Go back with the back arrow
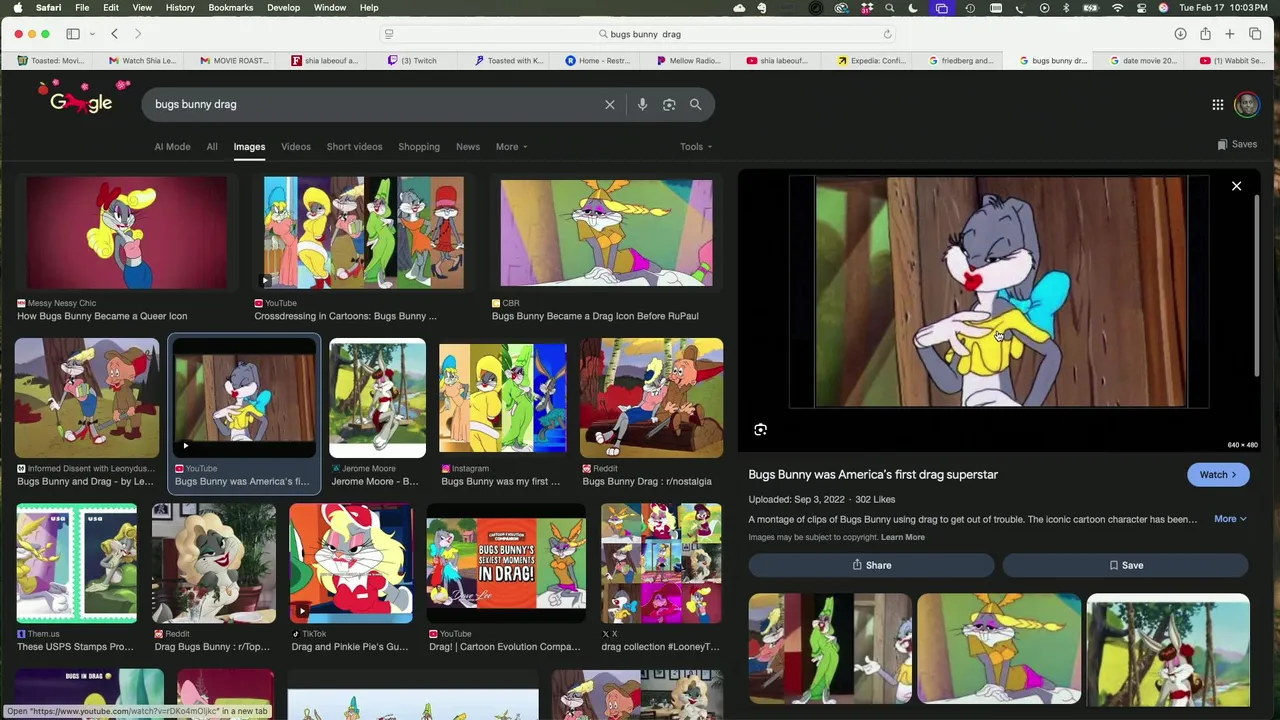 pyautogui.click(x=114, y=34)
